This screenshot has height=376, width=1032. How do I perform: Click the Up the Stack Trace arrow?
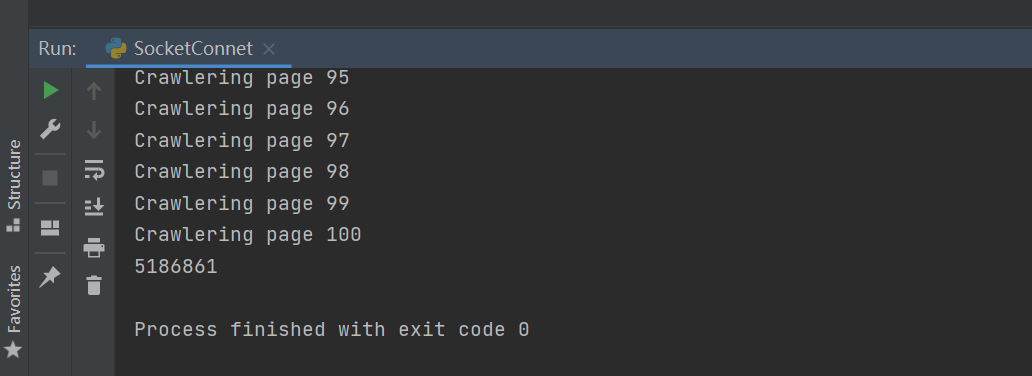[x=94, y=90]
